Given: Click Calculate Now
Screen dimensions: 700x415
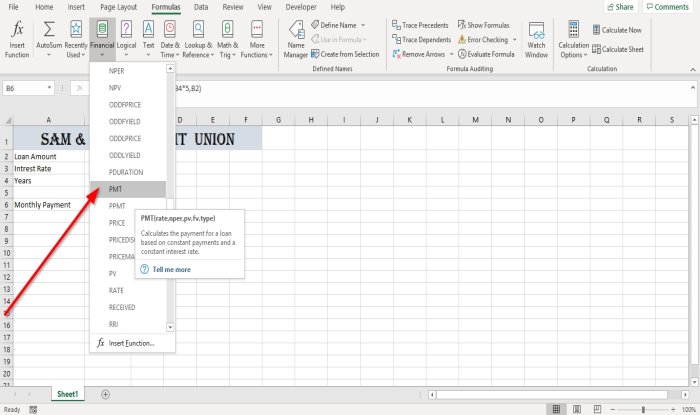Looking at the screenshot, I should [x=617, y=30].
